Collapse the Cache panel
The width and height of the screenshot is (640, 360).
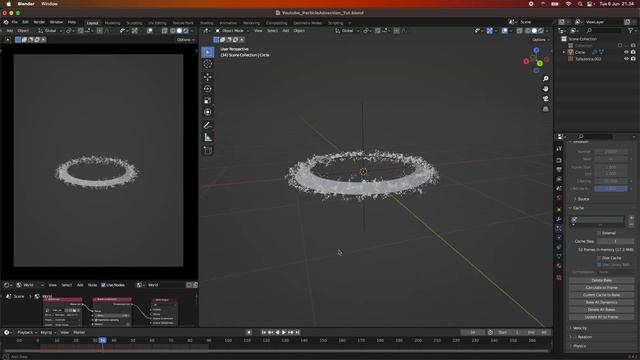click(578, 208)
